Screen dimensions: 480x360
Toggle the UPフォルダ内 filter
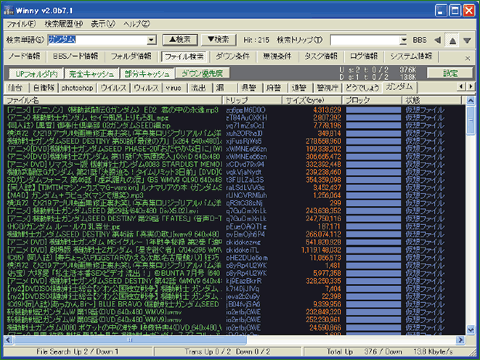point(36,74)
